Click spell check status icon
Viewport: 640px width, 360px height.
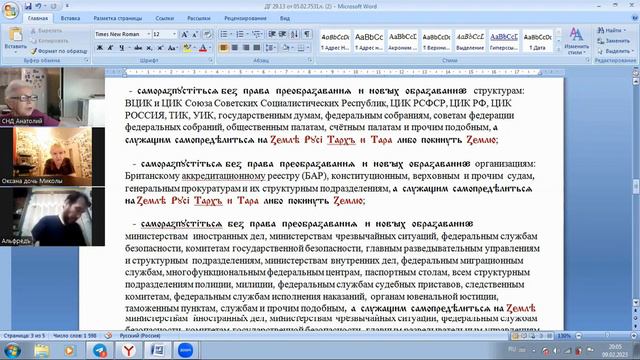coord(108,336)
